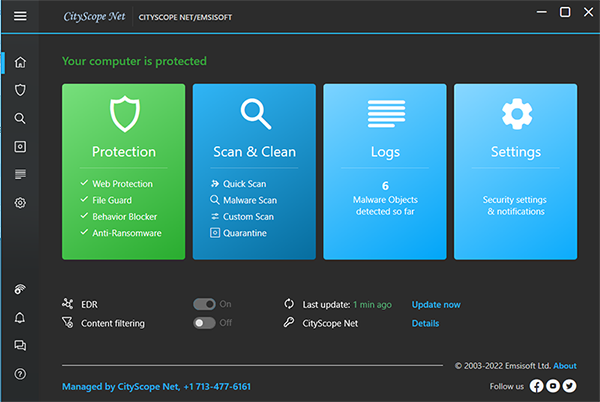This screenshot has width=600, height=402.
Task: Open Protection tile heading
Action: point(124,152)
